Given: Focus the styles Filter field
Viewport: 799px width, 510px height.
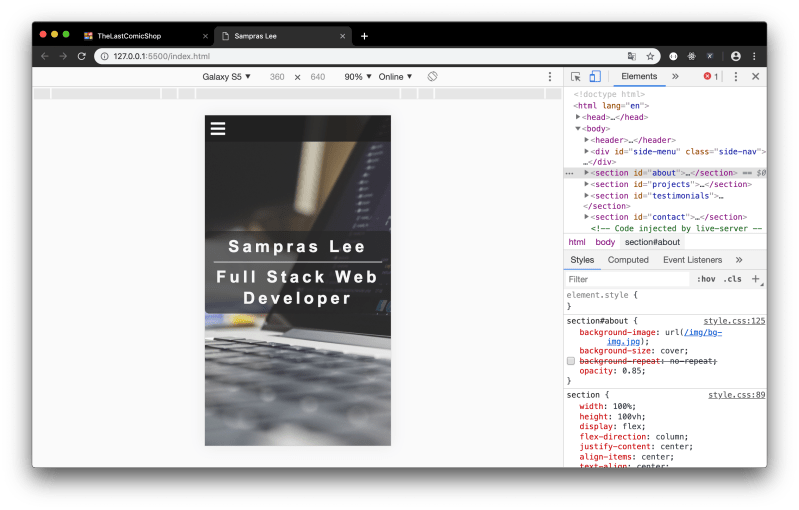Looking at the screenshot, I should (x=627, y=279).
